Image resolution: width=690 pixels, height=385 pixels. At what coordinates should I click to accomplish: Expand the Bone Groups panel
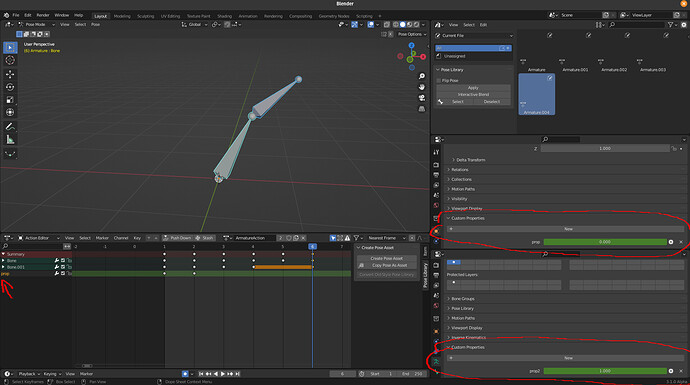[462, 299]
